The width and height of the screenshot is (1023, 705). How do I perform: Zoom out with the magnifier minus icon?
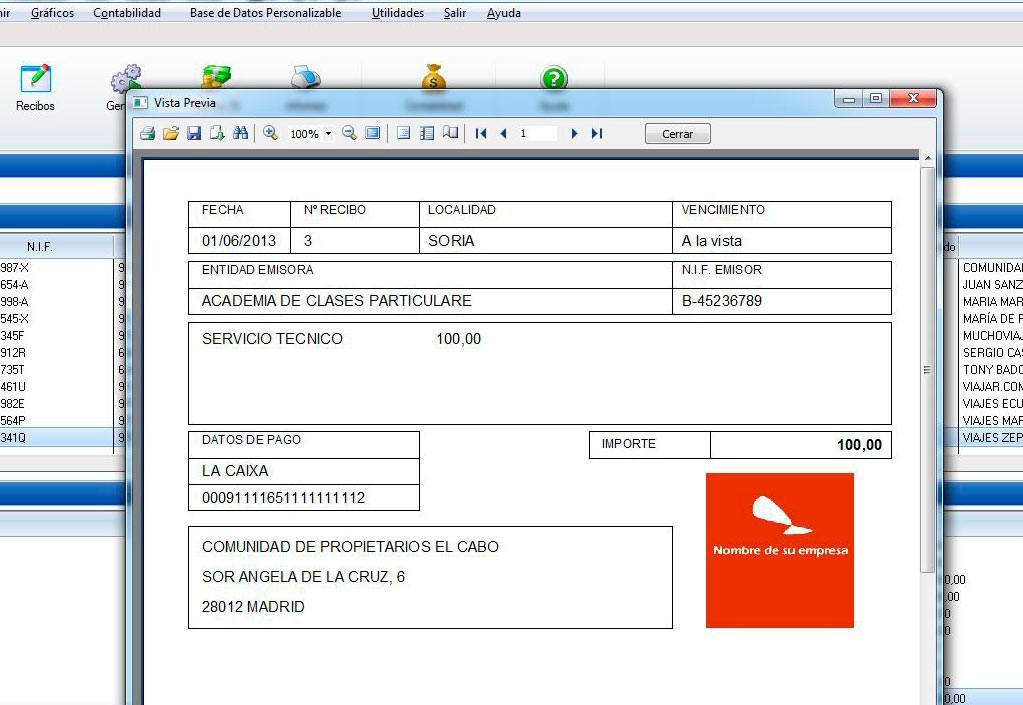coord(349,133)
